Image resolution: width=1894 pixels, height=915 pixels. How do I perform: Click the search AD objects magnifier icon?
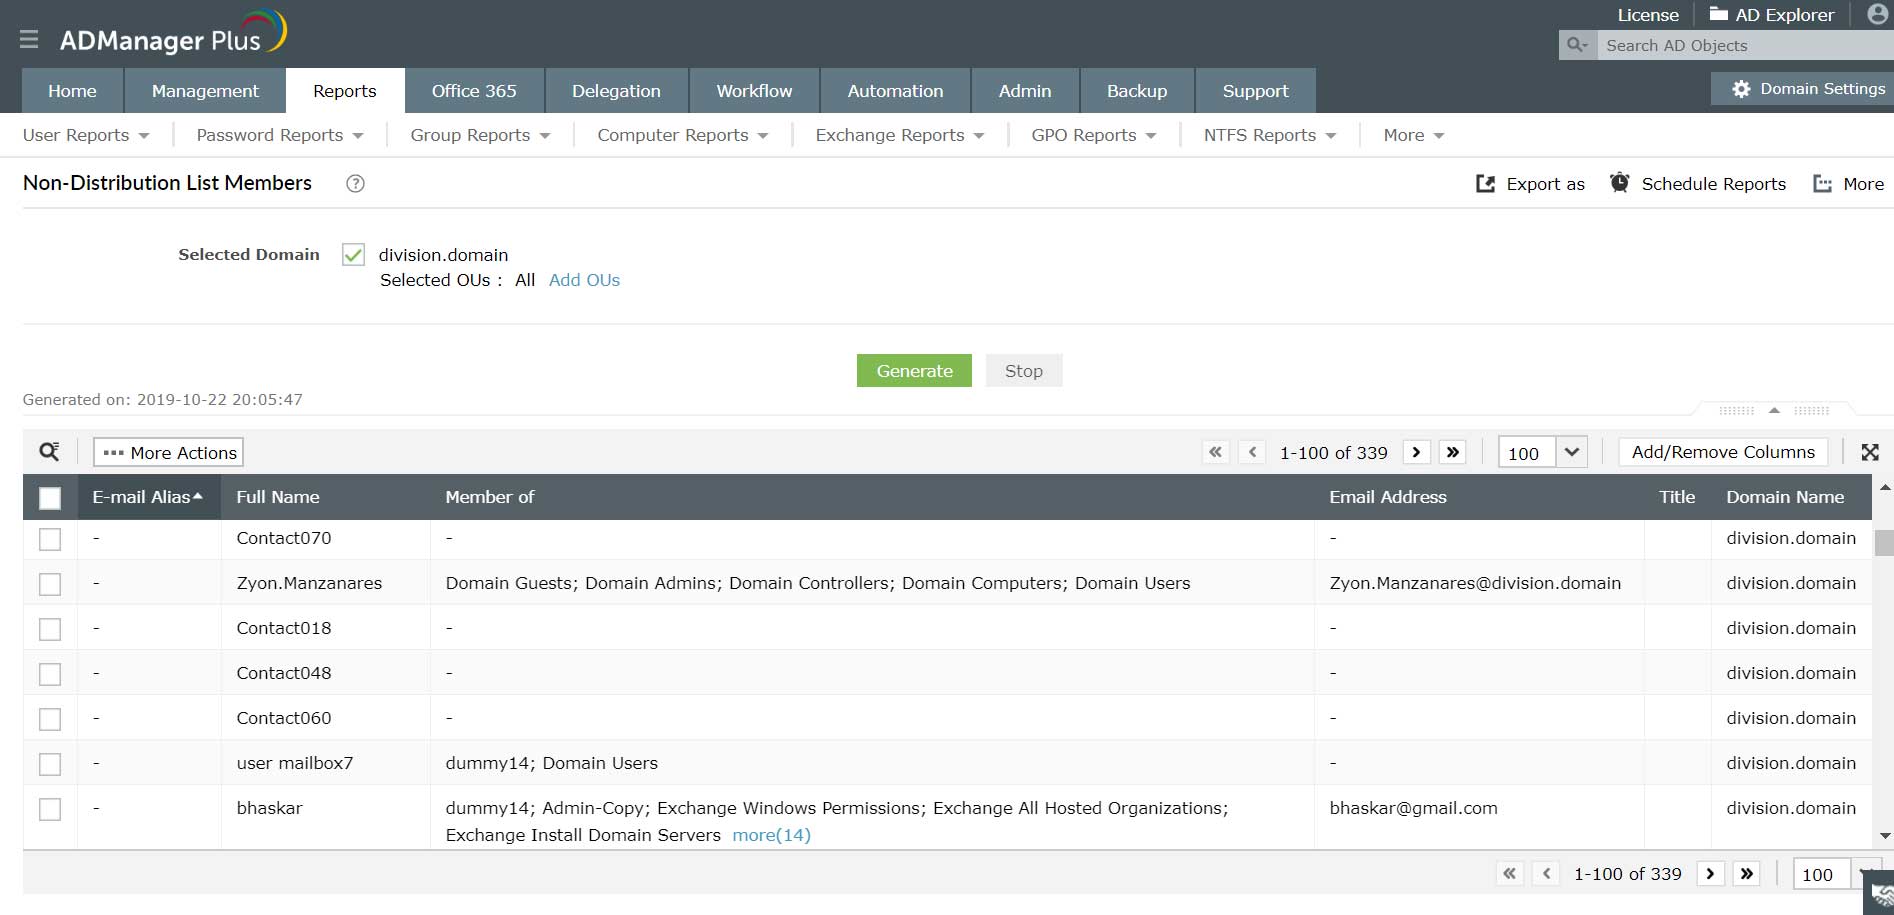pyautogui.click(x=1577, y=45)
